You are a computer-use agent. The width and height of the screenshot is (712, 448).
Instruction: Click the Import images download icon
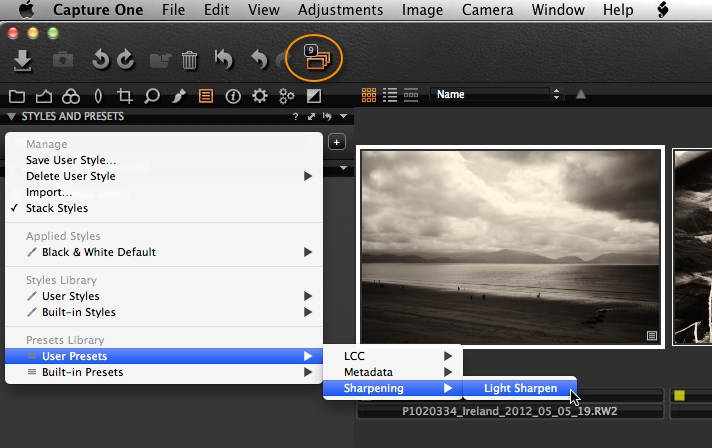point(22,61)
